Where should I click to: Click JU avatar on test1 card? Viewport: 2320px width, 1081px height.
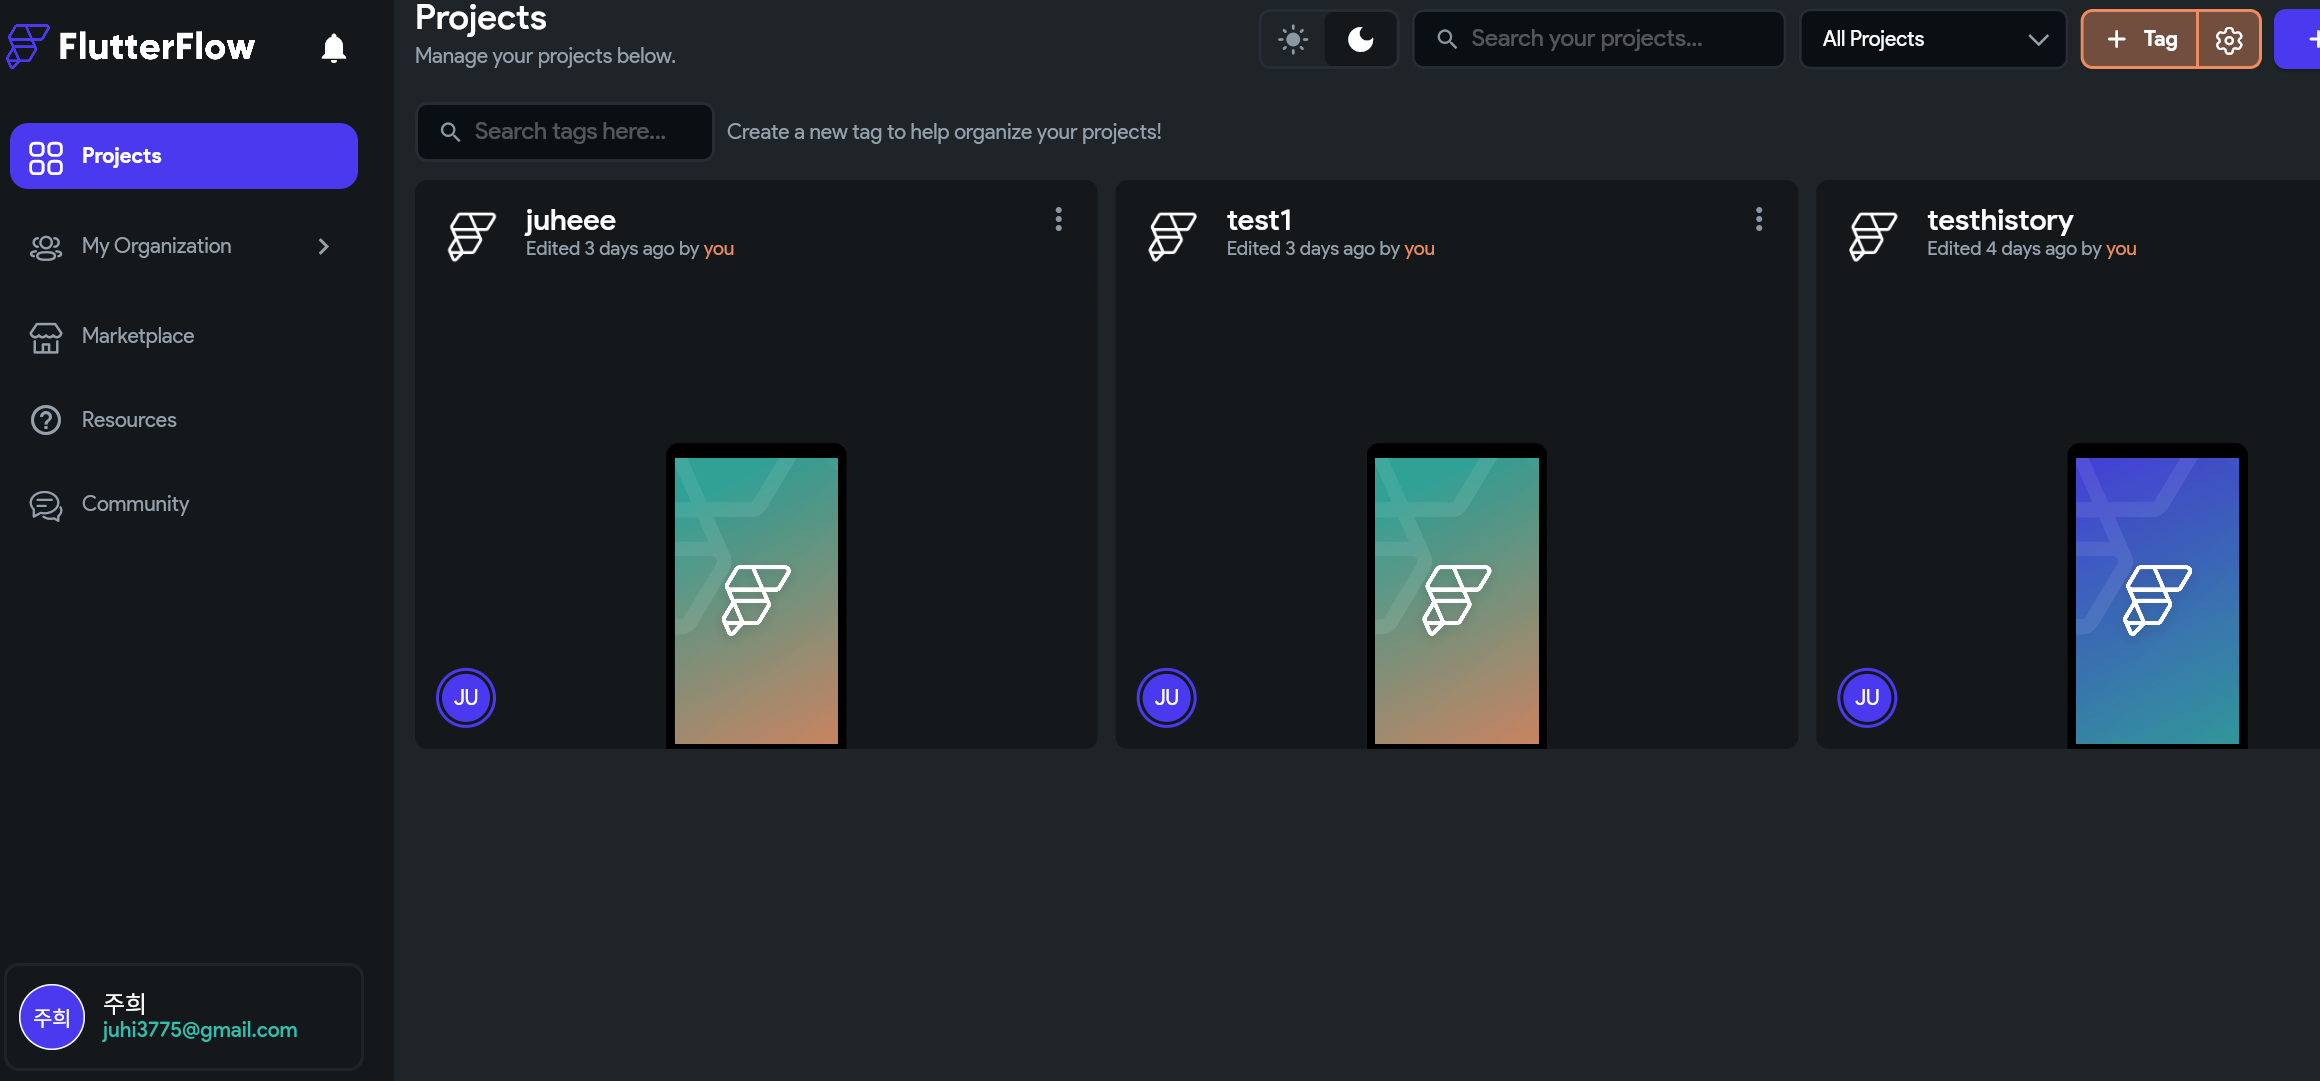coord(1167,697)
